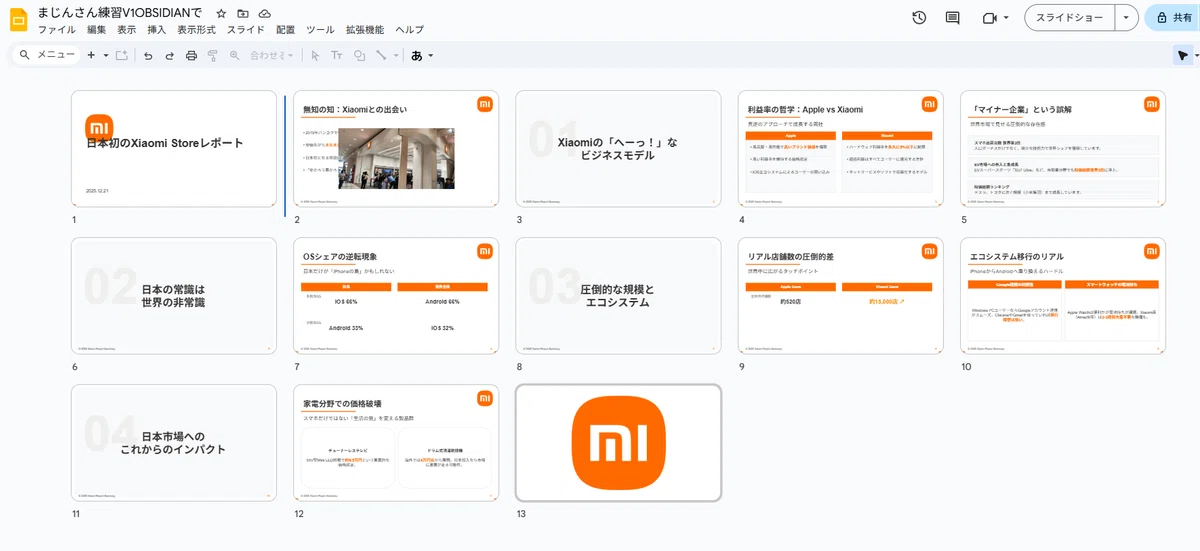Open the new slide layout dropdown arrow
The image size is (1200, 551).
pyautogui.click(x=105, y=55)
